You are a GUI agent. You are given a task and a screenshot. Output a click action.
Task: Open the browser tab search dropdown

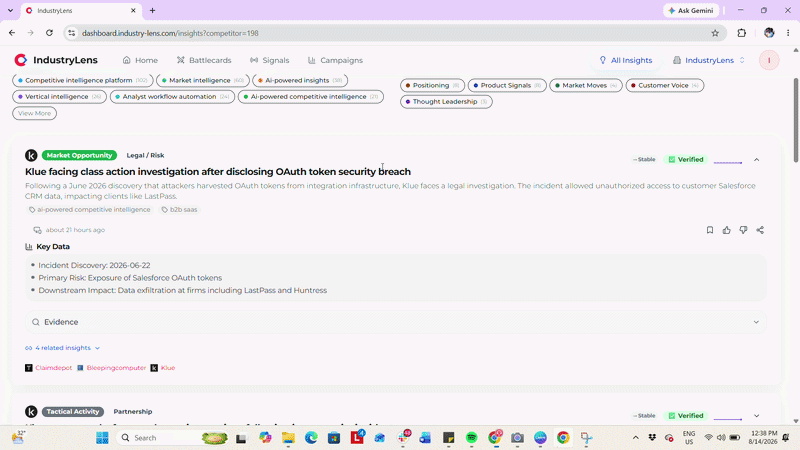click(10, 10)
